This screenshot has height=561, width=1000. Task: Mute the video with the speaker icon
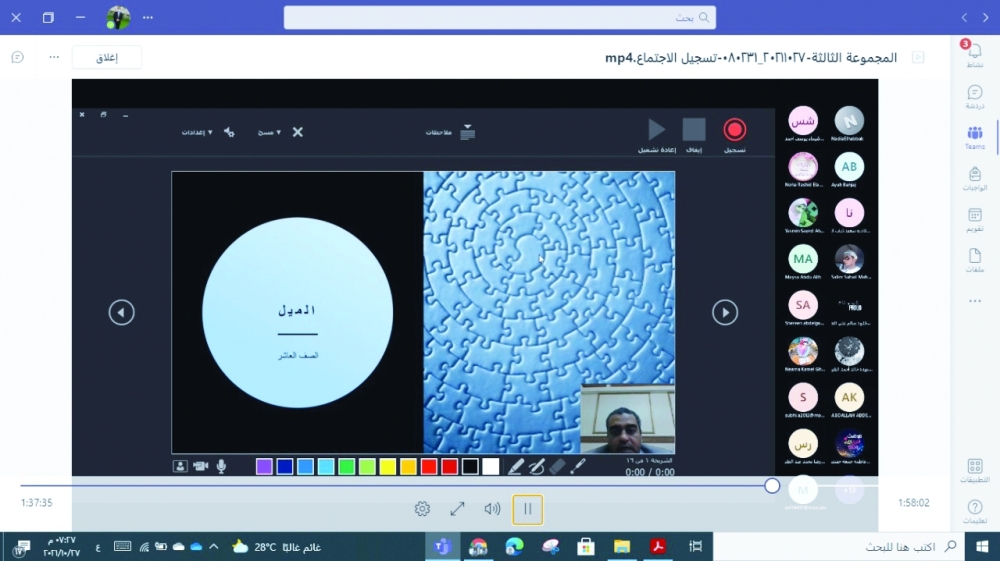(x=492, y=509)
